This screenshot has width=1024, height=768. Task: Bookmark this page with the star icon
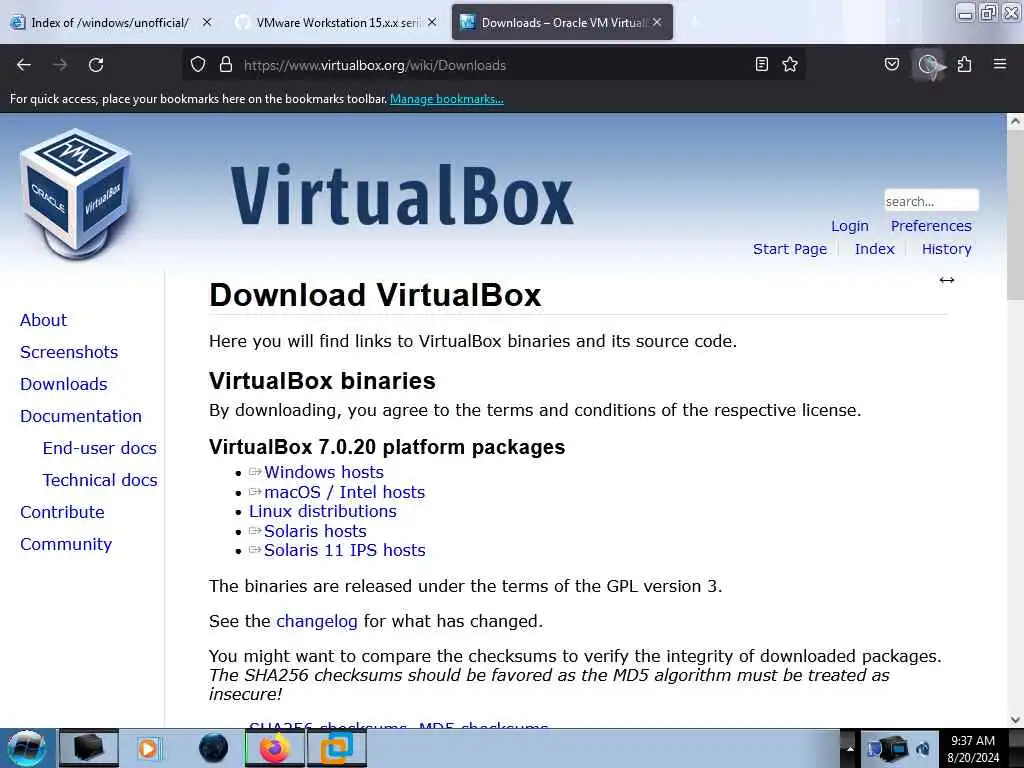[x=790, y=64]
